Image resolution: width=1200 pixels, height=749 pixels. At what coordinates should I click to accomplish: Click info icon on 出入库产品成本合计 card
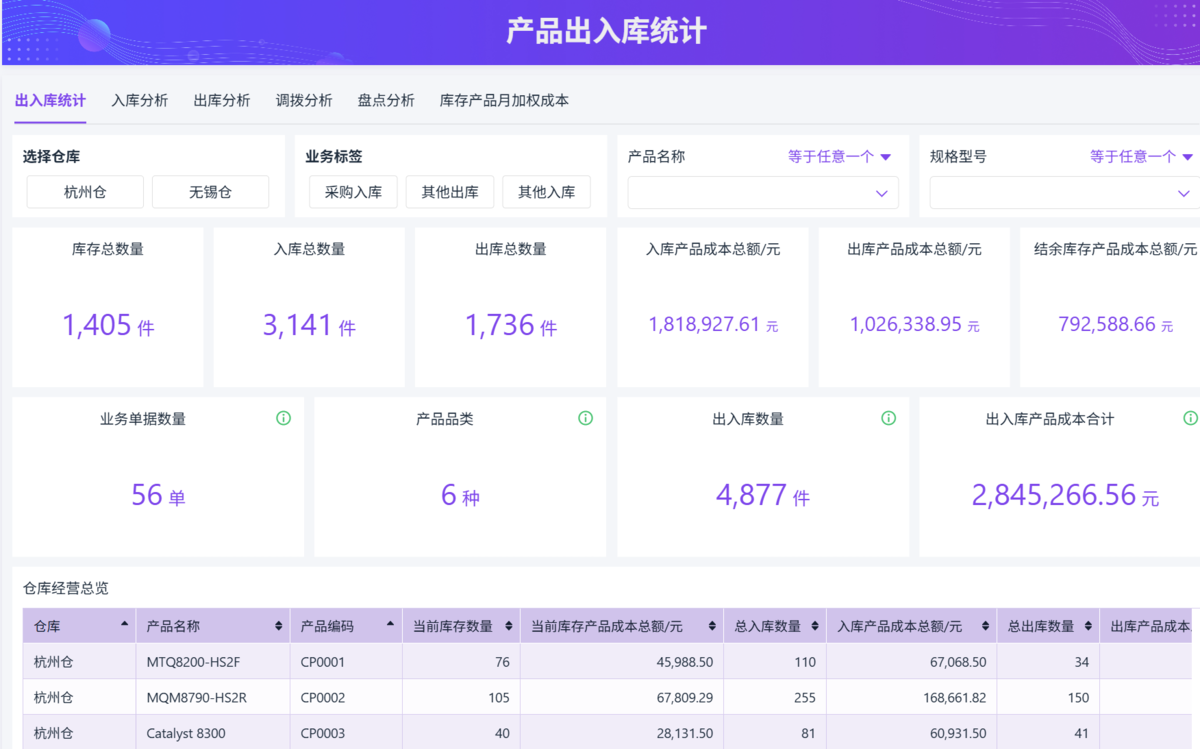1191,418
